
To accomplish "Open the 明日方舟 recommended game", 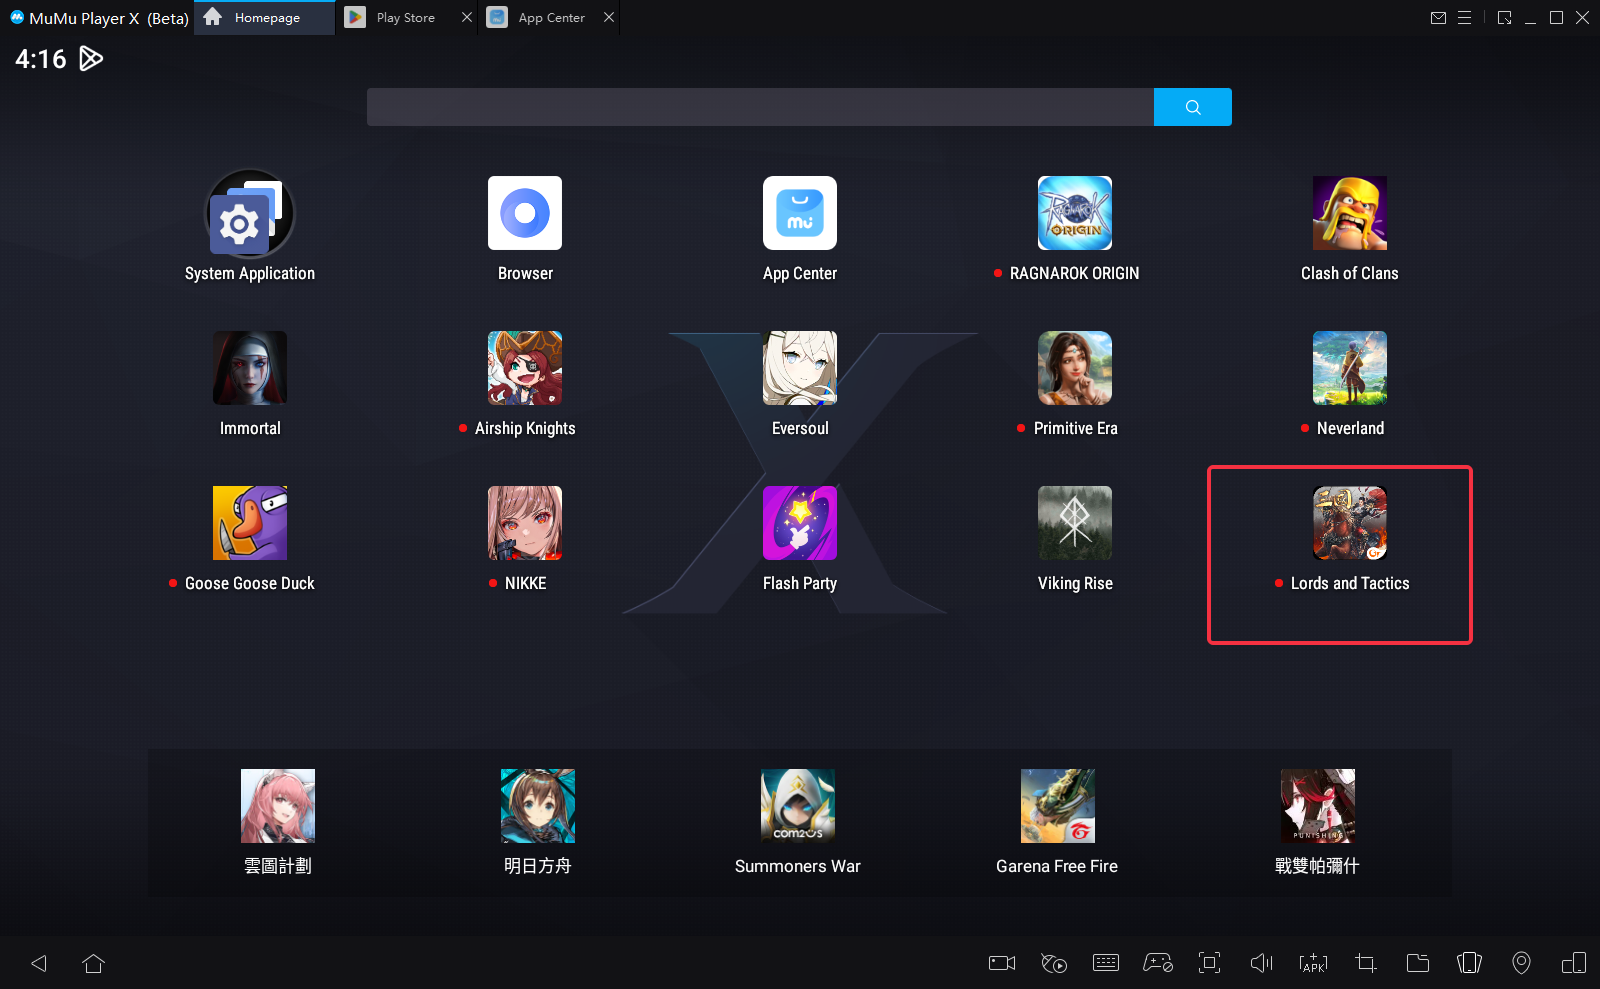I will click(x=538, y=806).
